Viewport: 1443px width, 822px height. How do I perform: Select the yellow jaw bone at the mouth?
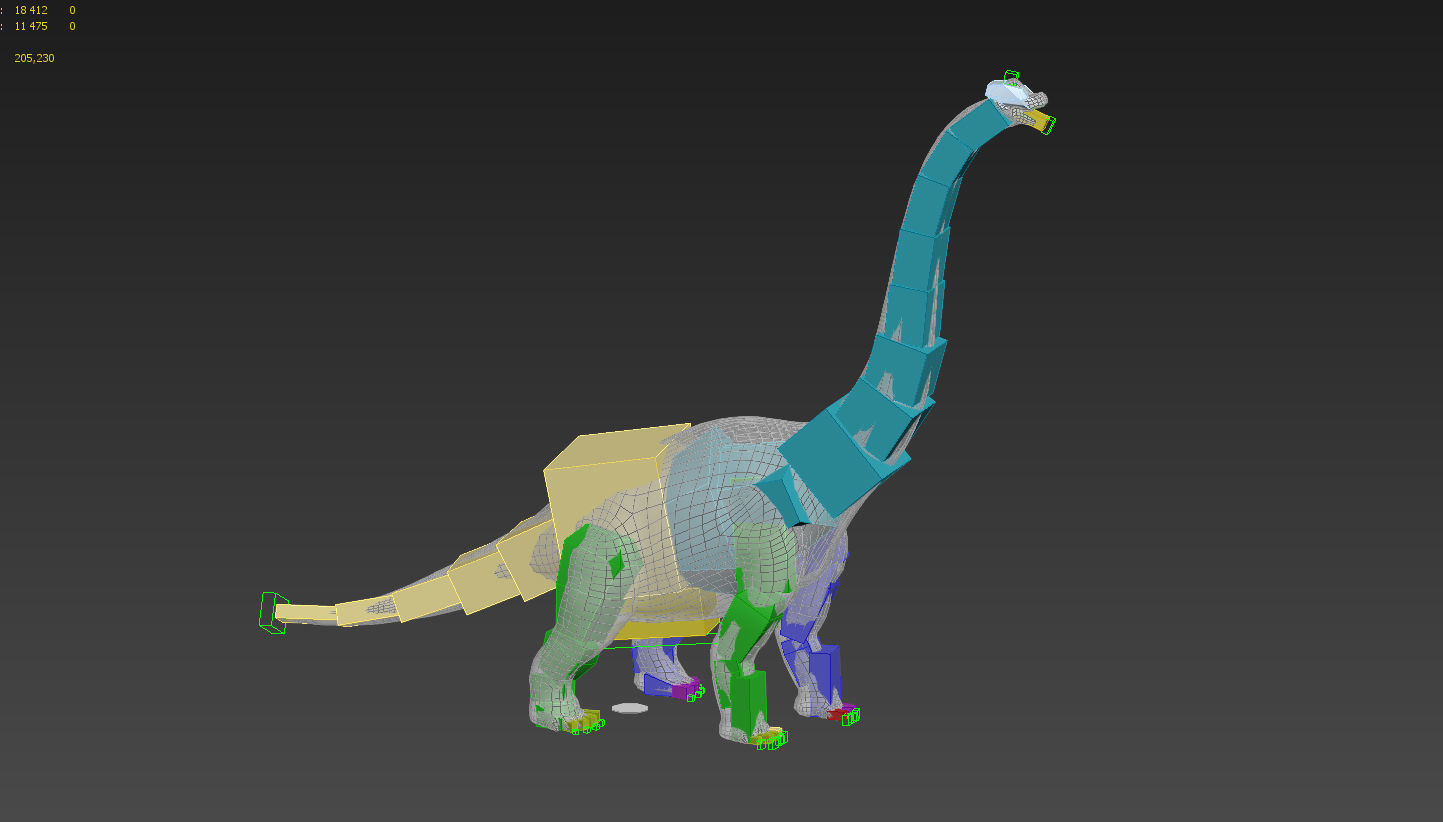(x=1038, y=122)
